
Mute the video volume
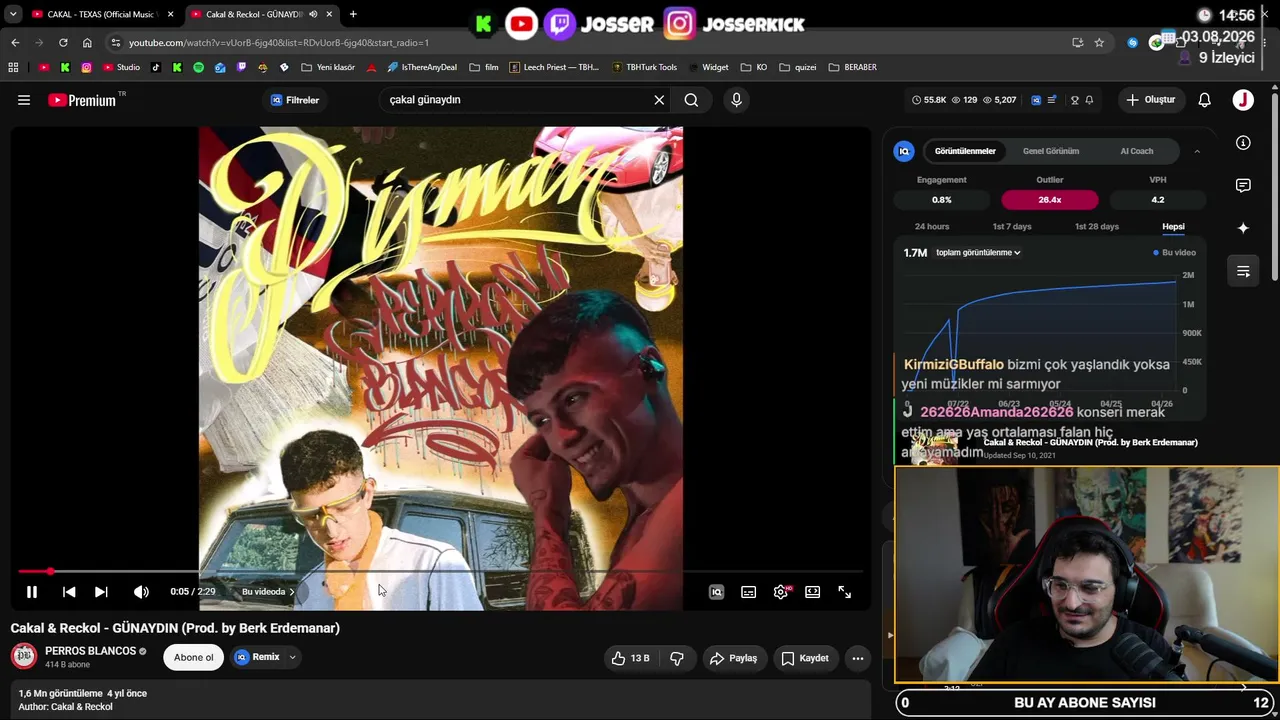pyautogui.click(x=141, y=592)
